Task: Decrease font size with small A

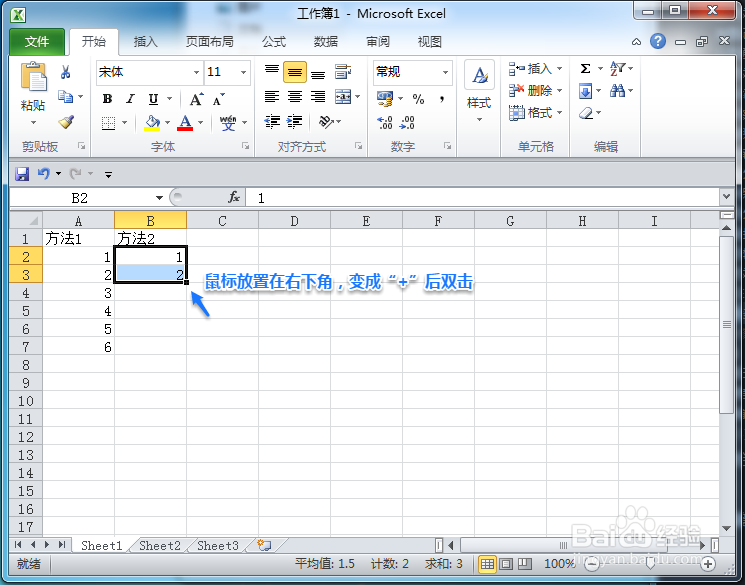Action: click(219, 99)
